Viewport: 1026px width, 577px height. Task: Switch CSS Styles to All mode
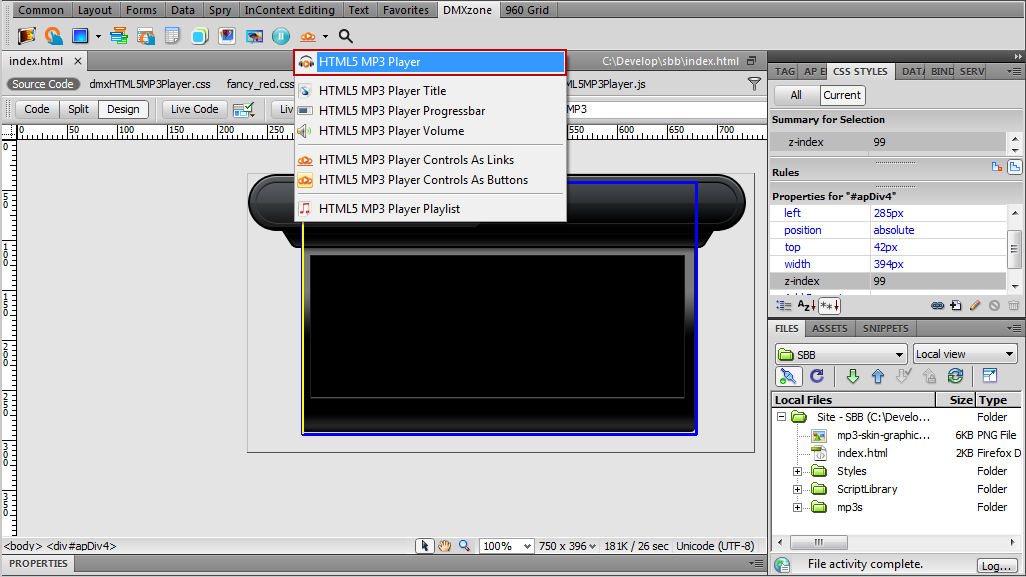click(796, 96)
